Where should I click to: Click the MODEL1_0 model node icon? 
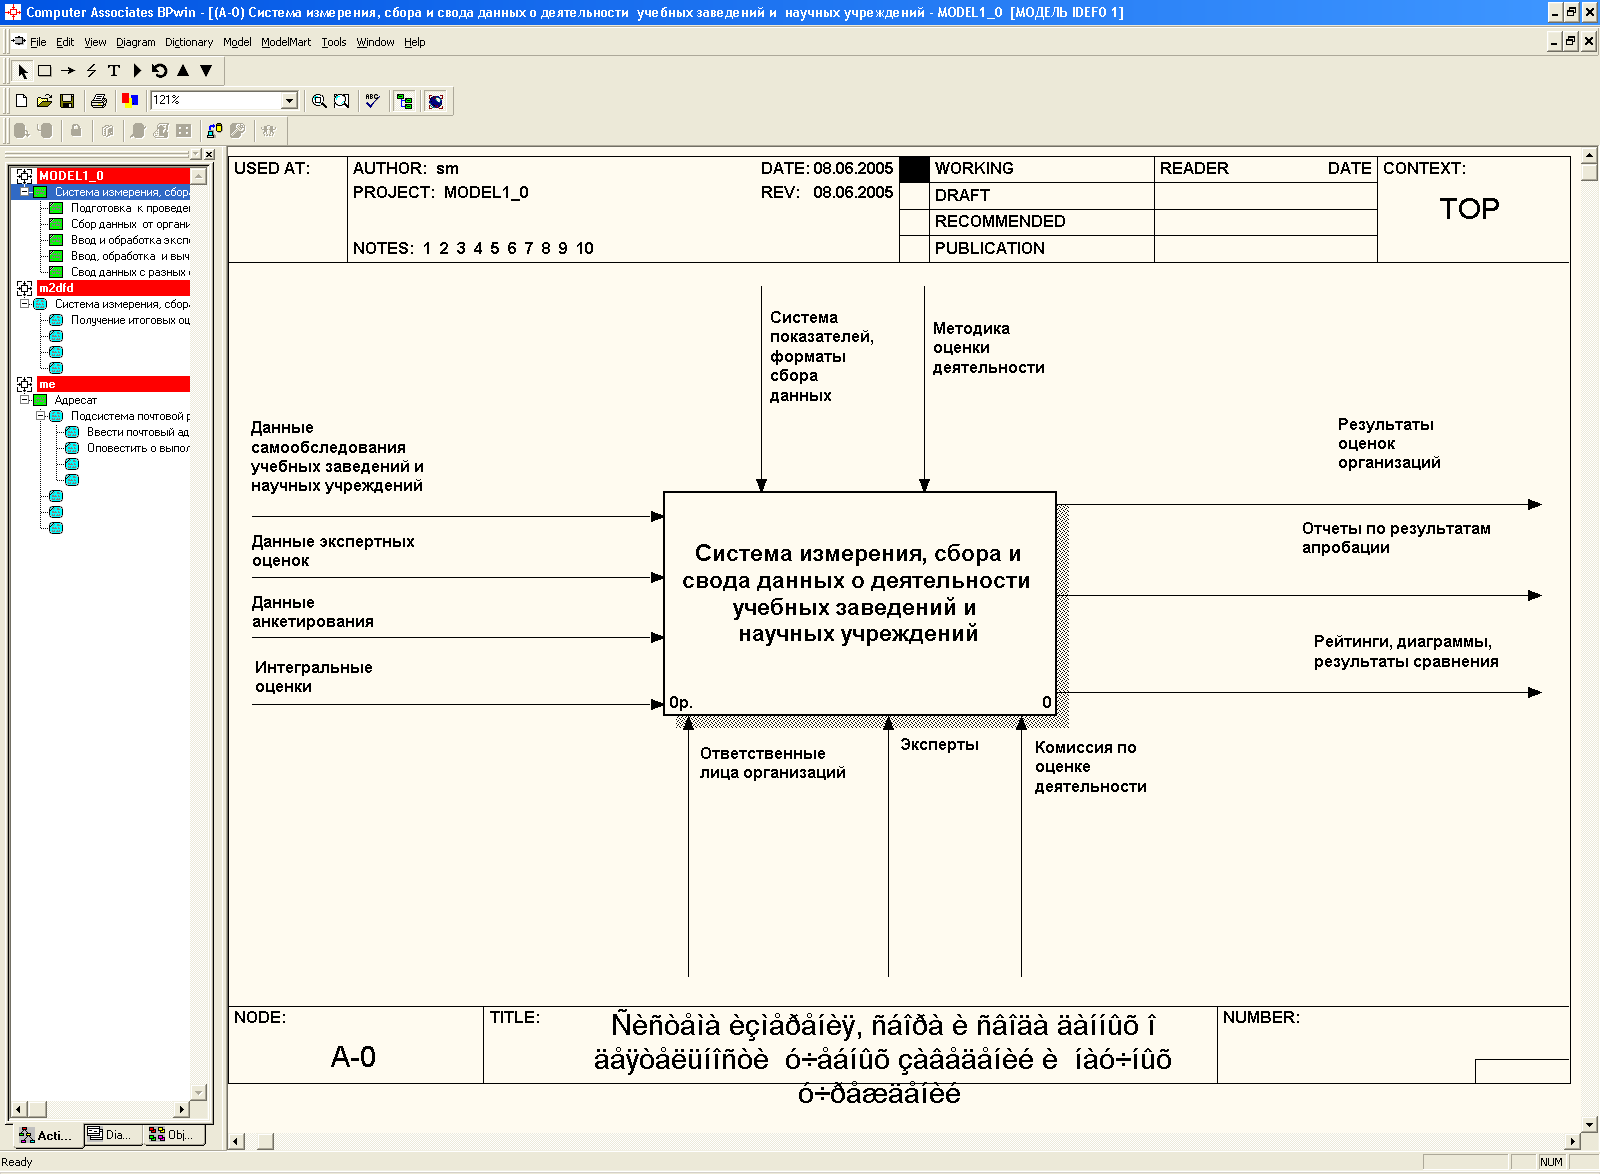[25, 176]
